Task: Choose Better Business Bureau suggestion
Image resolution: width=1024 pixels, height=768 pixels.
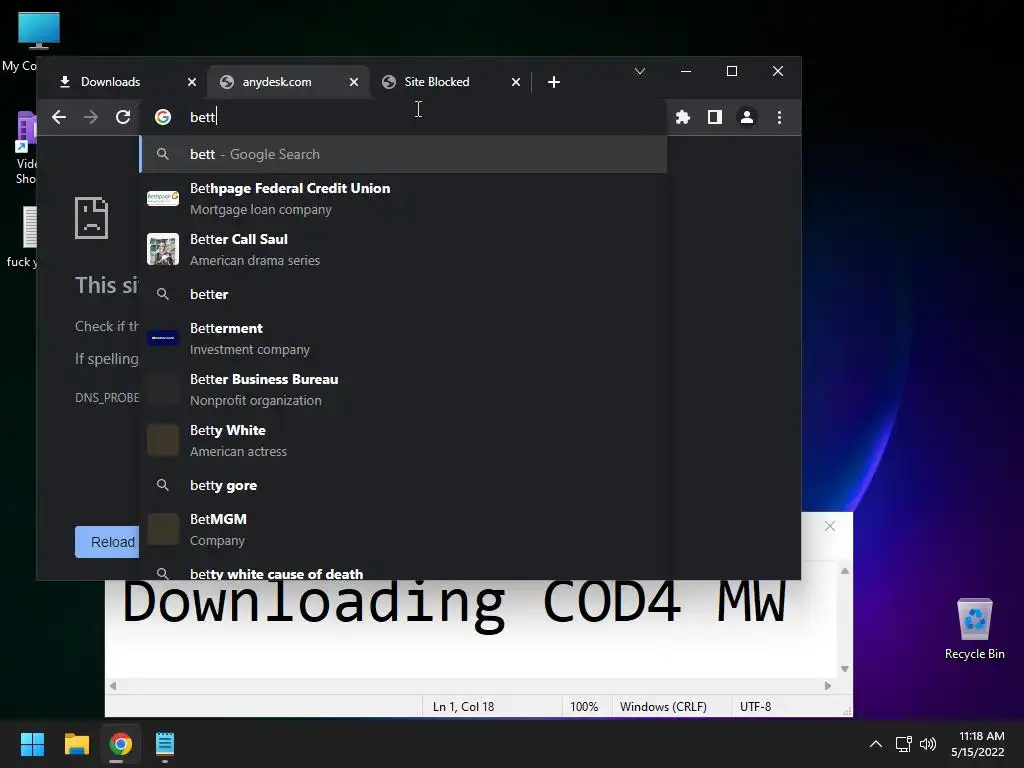Action: pos(404,389)
